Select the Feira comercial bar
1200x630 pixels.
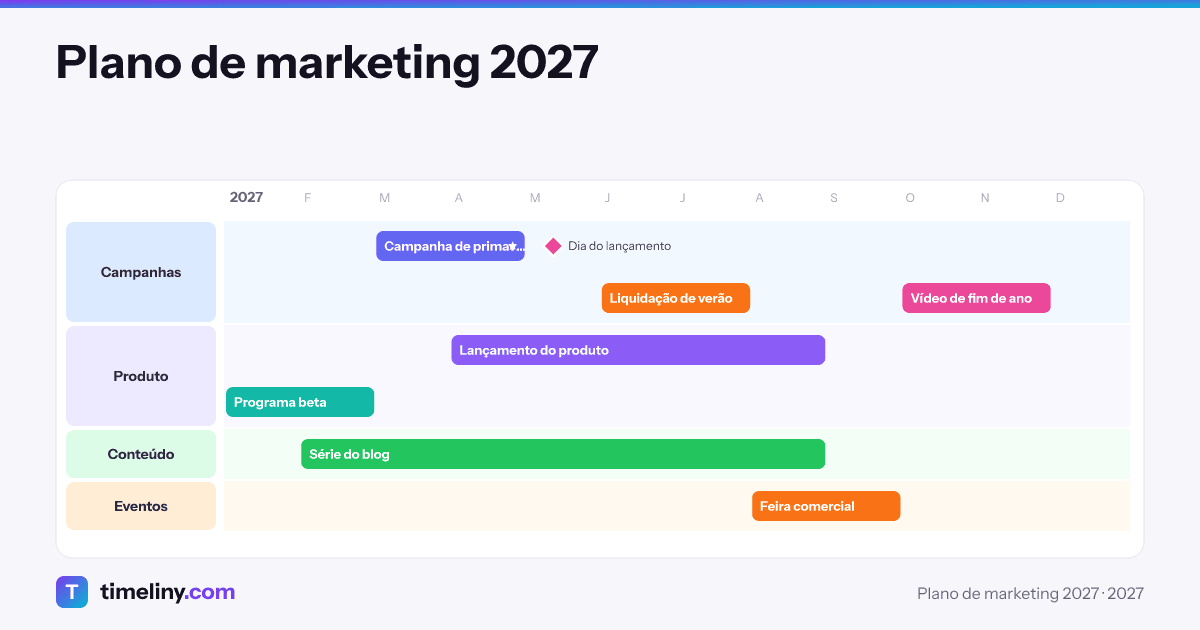point(826,506)
